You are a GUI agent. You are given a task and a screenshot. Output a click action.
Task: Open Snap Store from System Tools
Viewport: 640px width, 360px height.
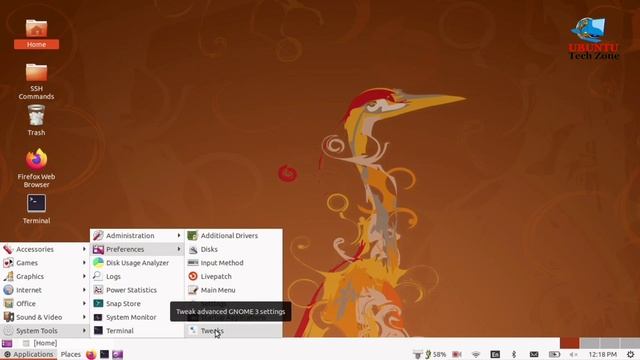tap(137, 304)
